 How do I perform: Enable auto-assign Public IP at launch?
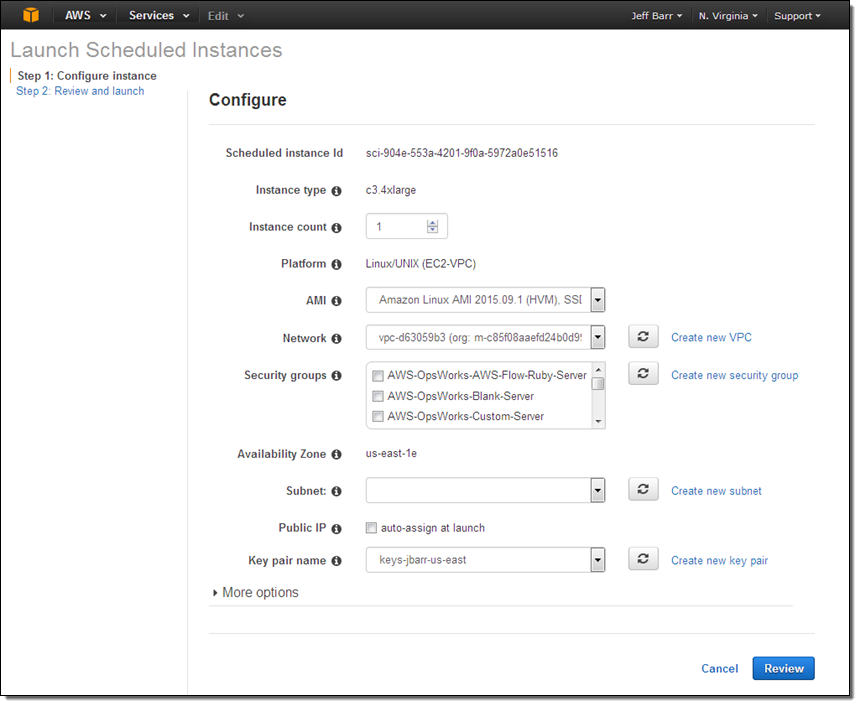tap(371, 527)
